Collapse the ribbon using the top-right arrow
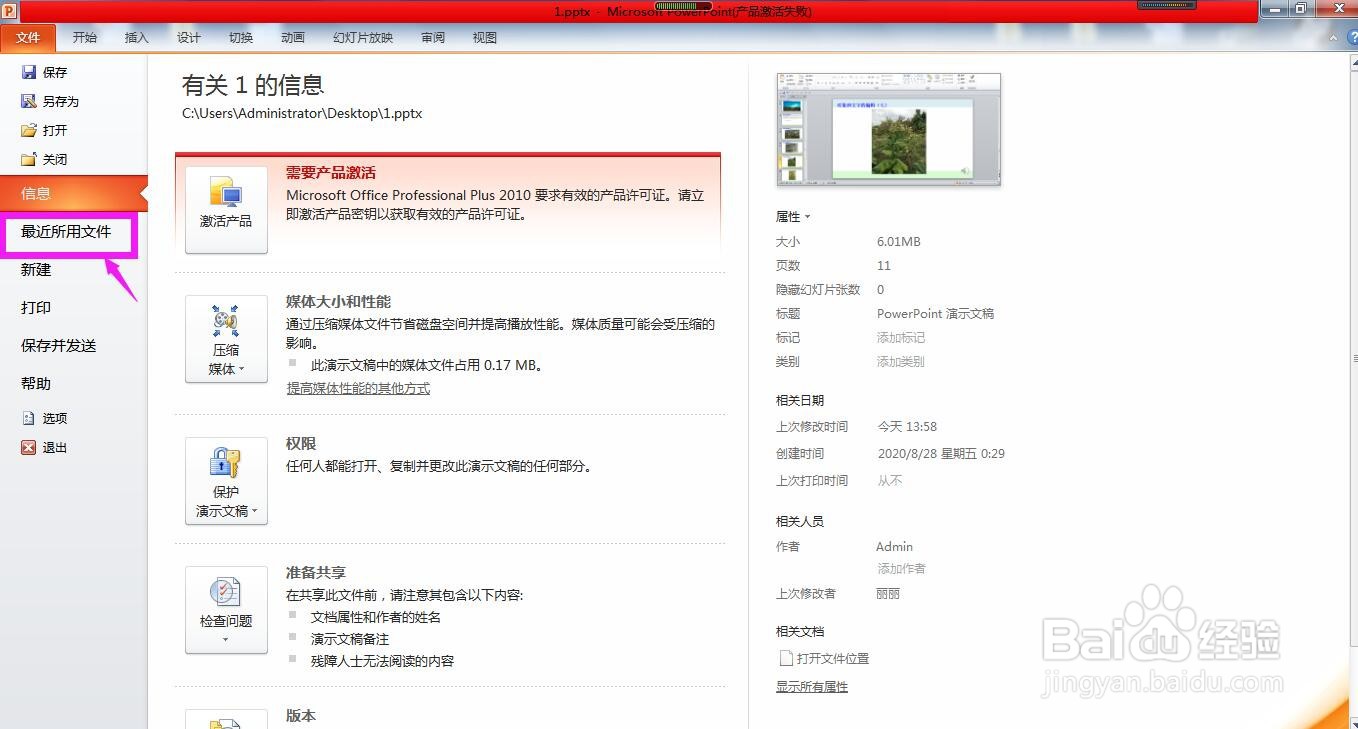1358x729 pixels. [x=1331, y=38]
